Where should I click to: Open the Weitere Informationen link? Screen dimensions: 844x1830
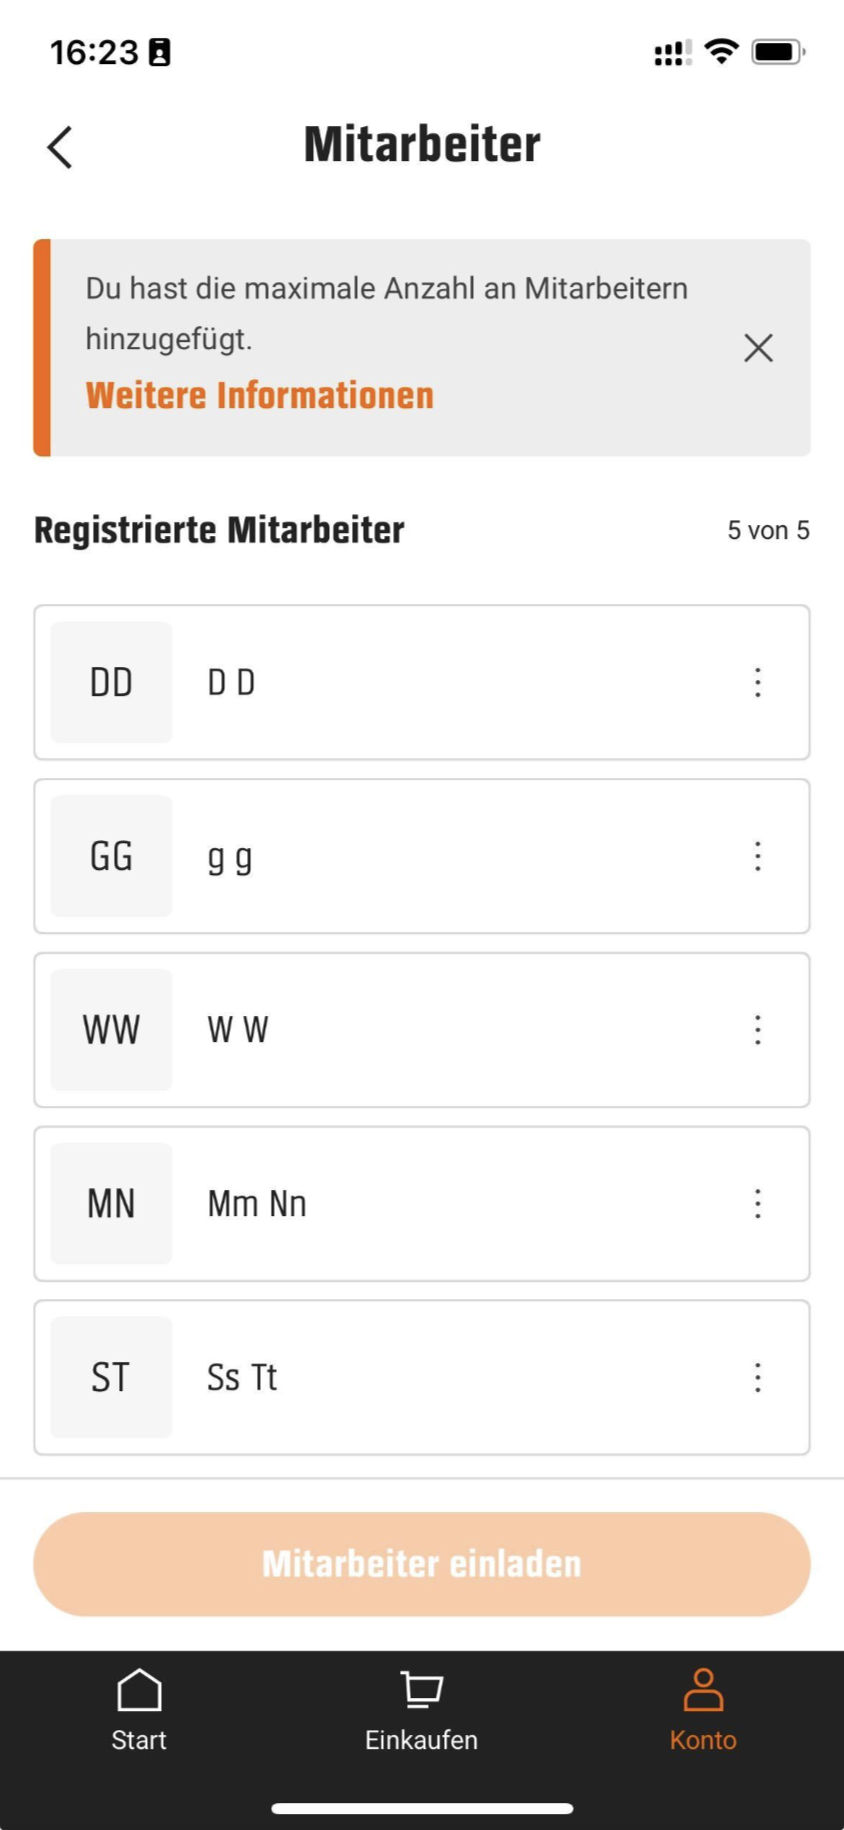(x=259, y=396)
